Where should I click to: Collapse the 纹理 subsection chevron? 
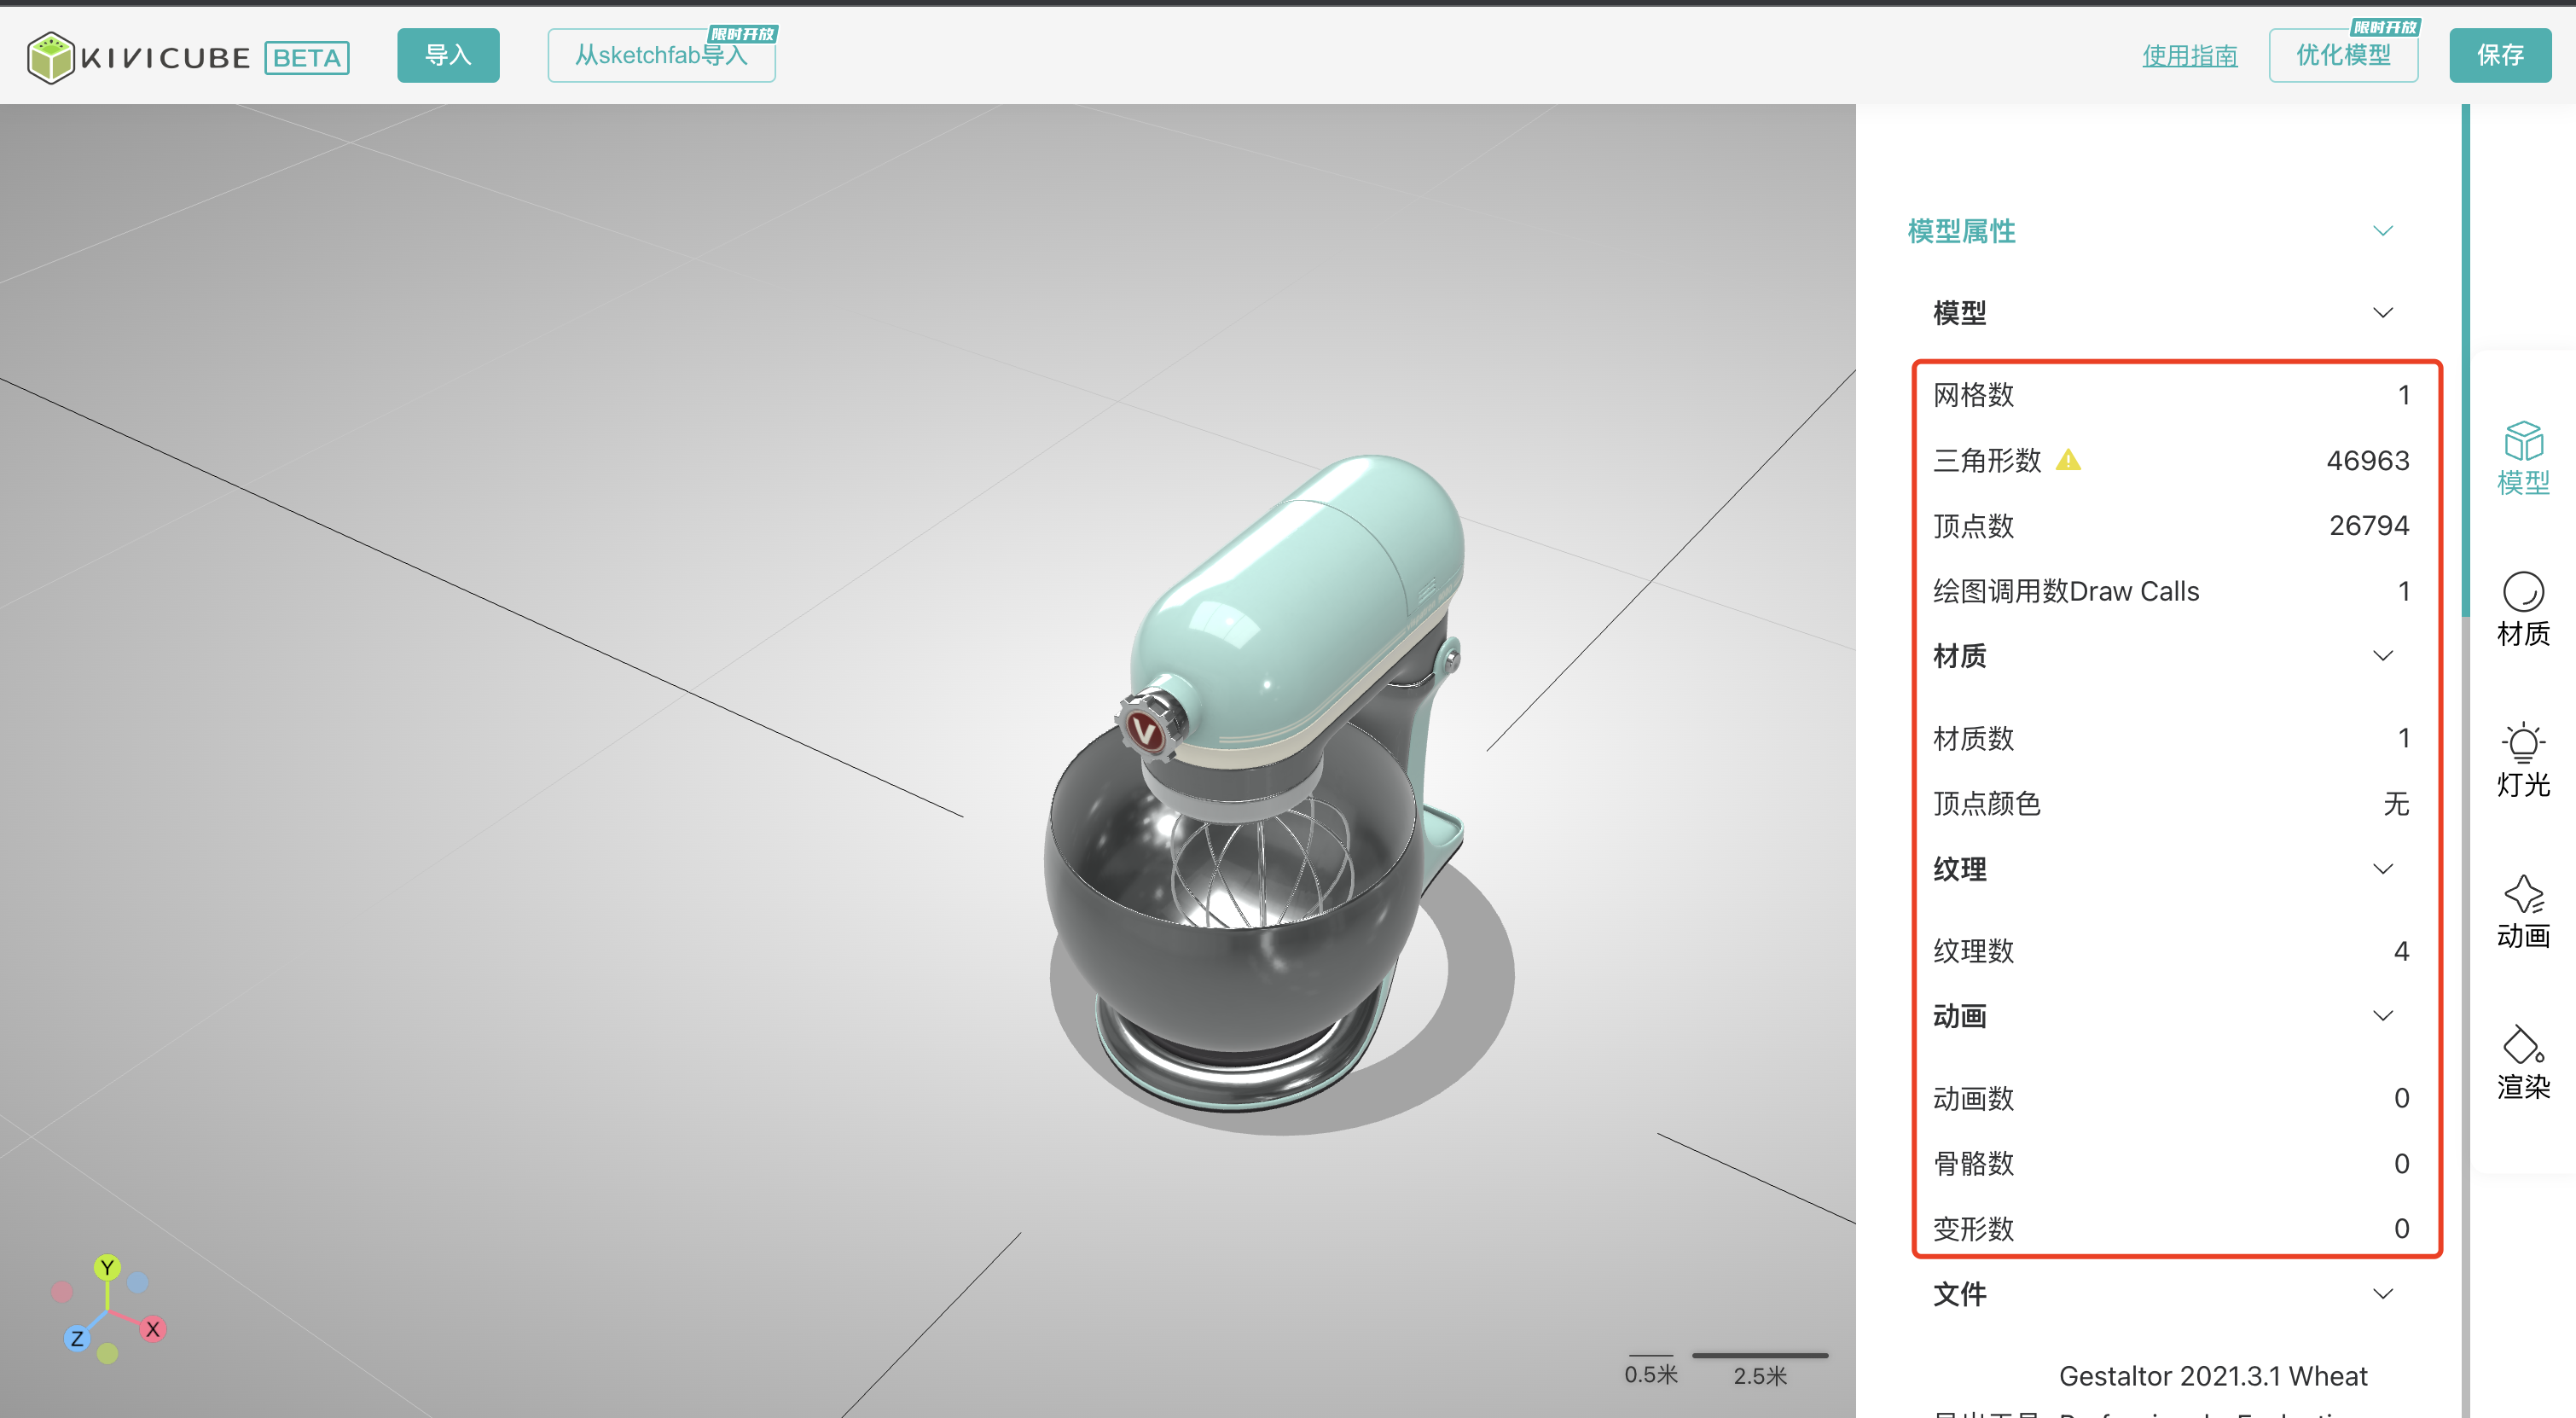(2382, 869)
